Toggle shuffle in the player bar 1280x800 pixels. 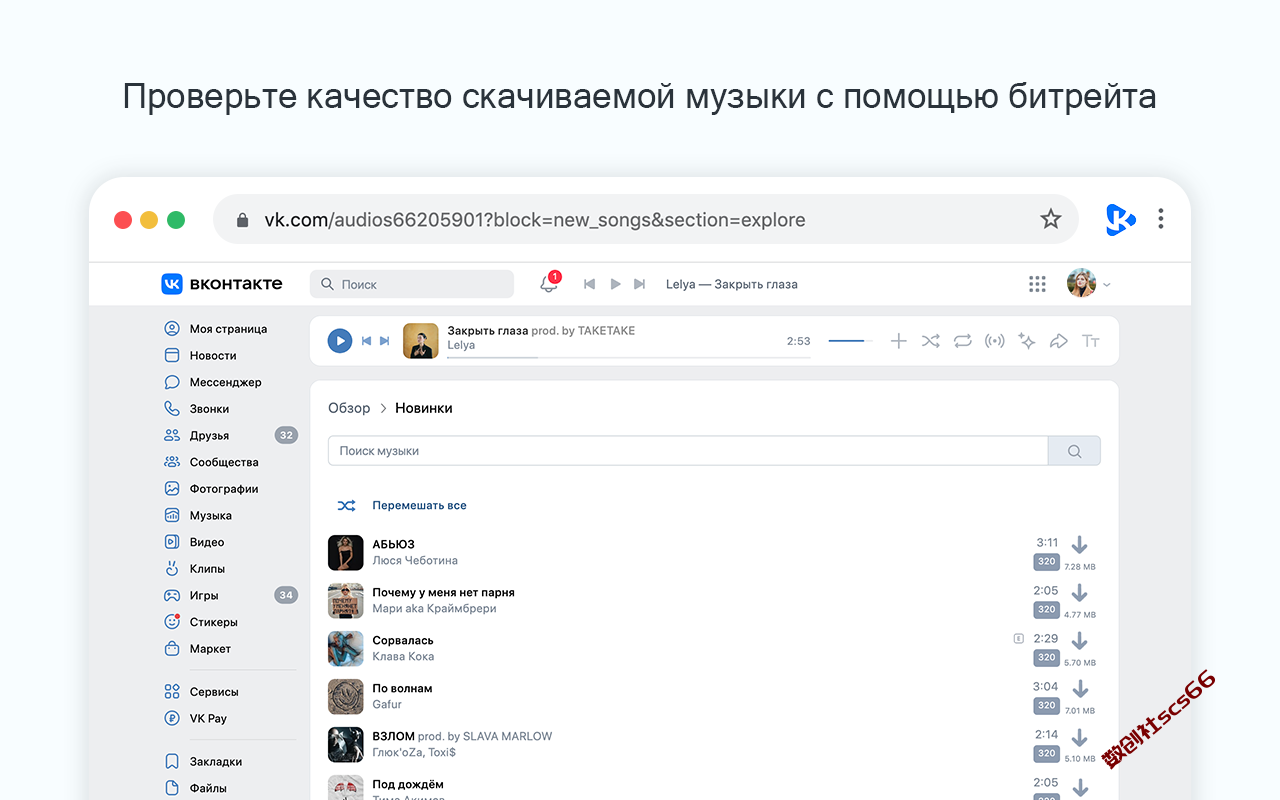(930, 341)
